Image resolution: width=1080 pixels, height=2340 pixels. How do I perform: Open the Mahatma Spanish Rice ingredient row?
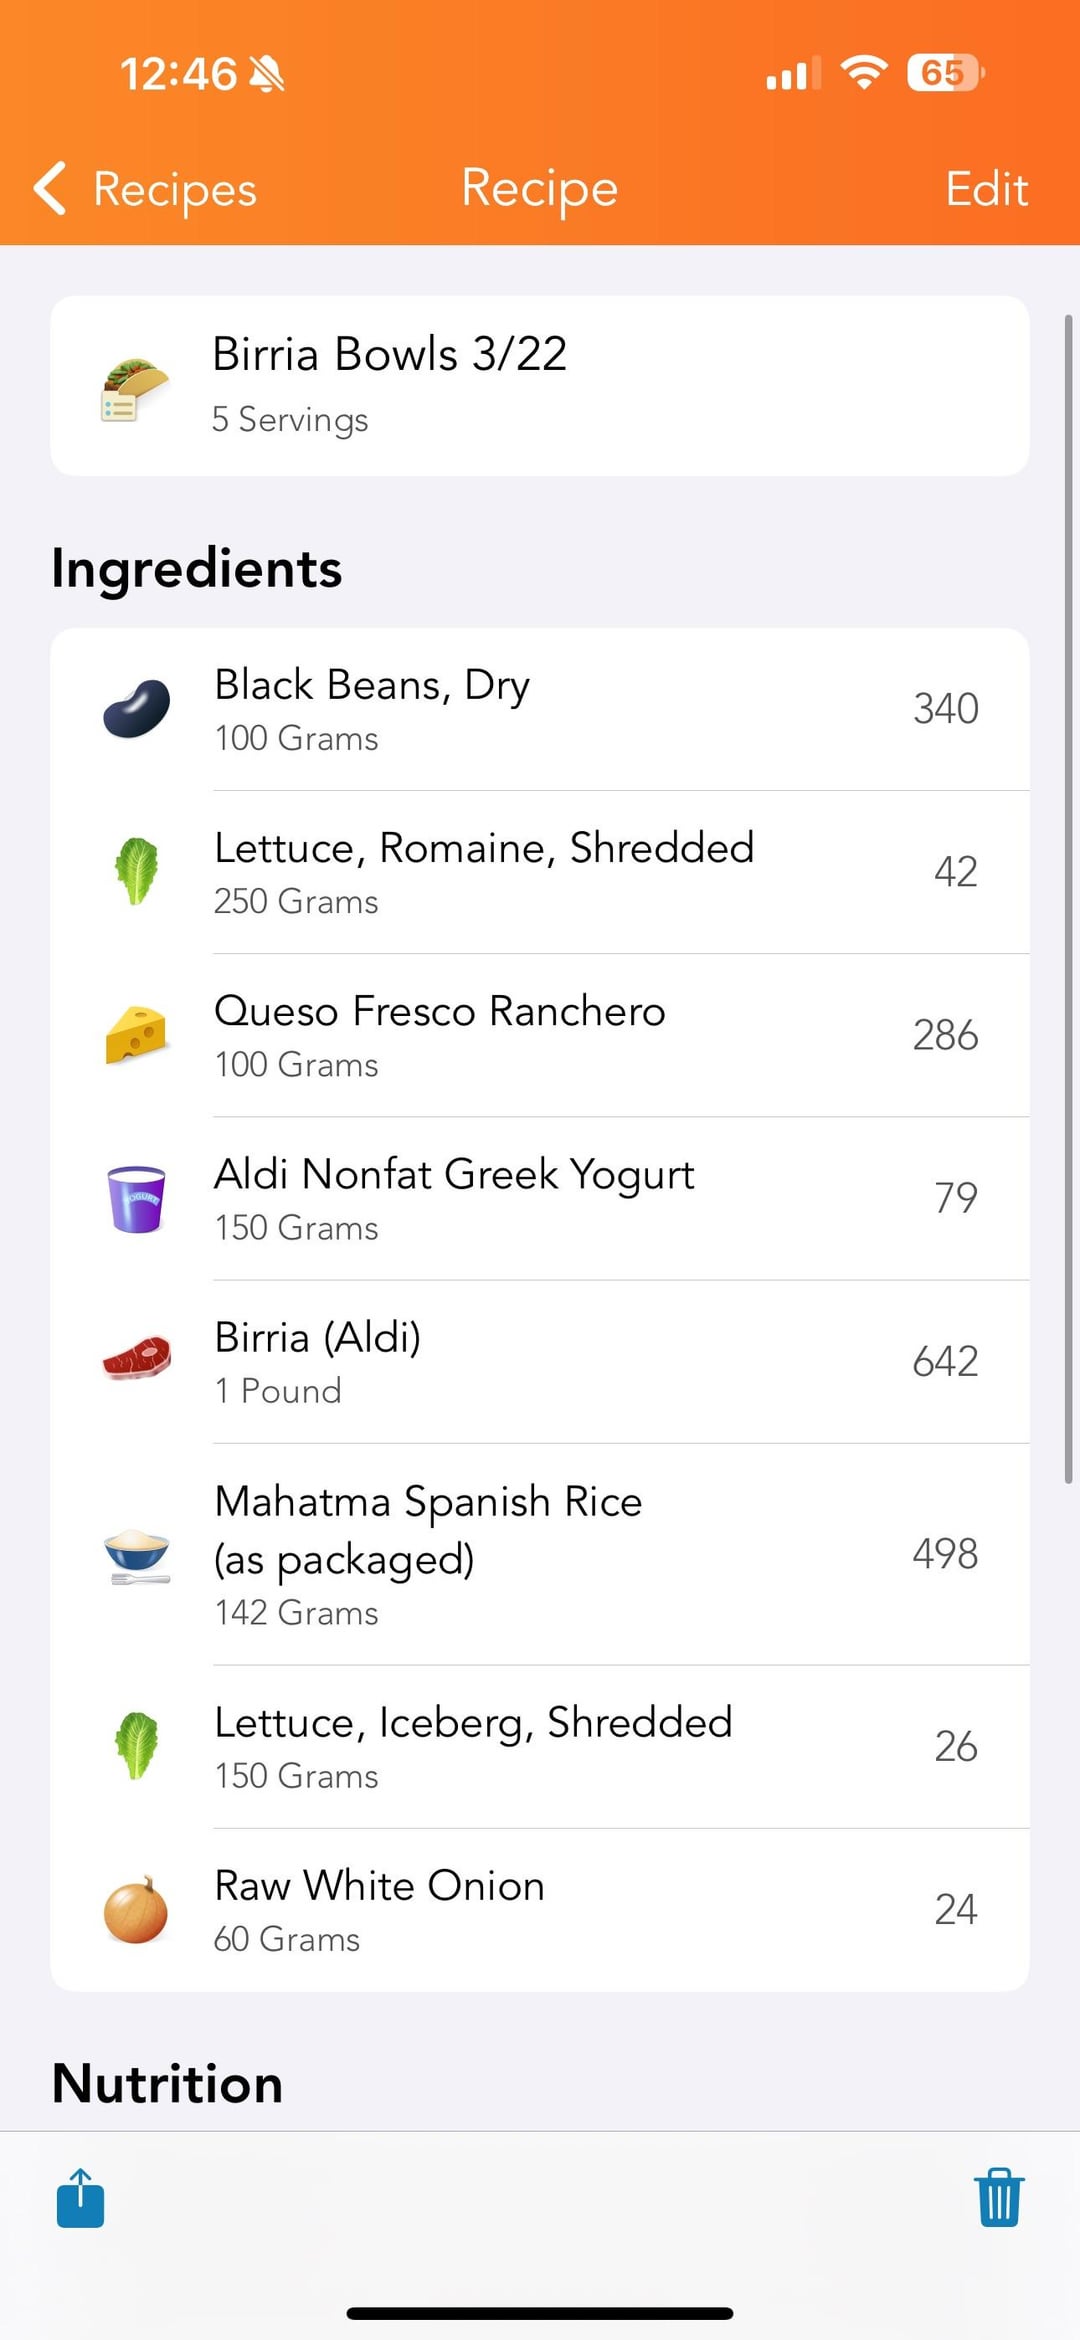click(x=540, y=1554)
